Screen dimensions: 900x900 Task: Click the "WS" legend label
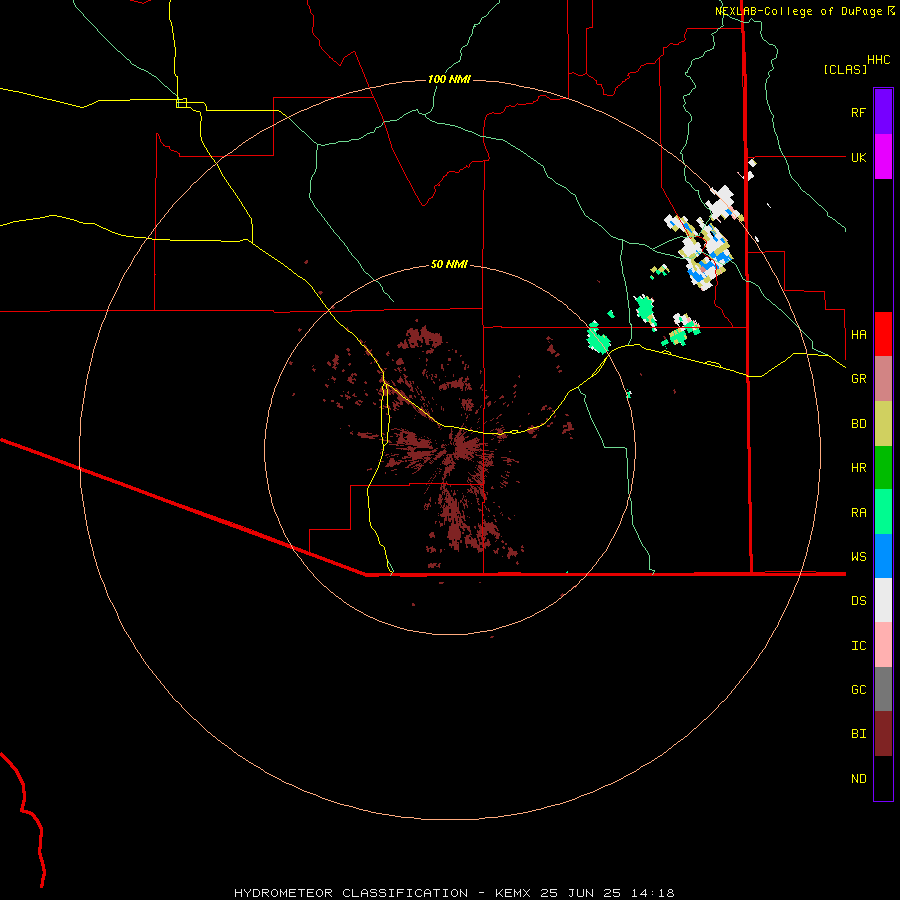(x=858, y=556)
